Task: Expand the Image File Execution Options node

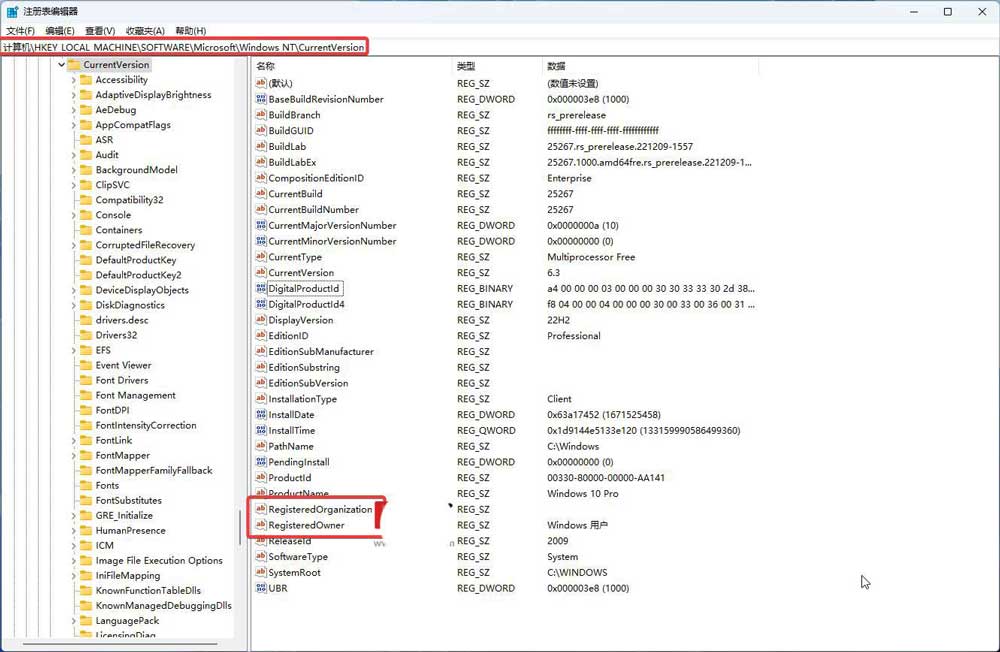Action: [73, 561]
